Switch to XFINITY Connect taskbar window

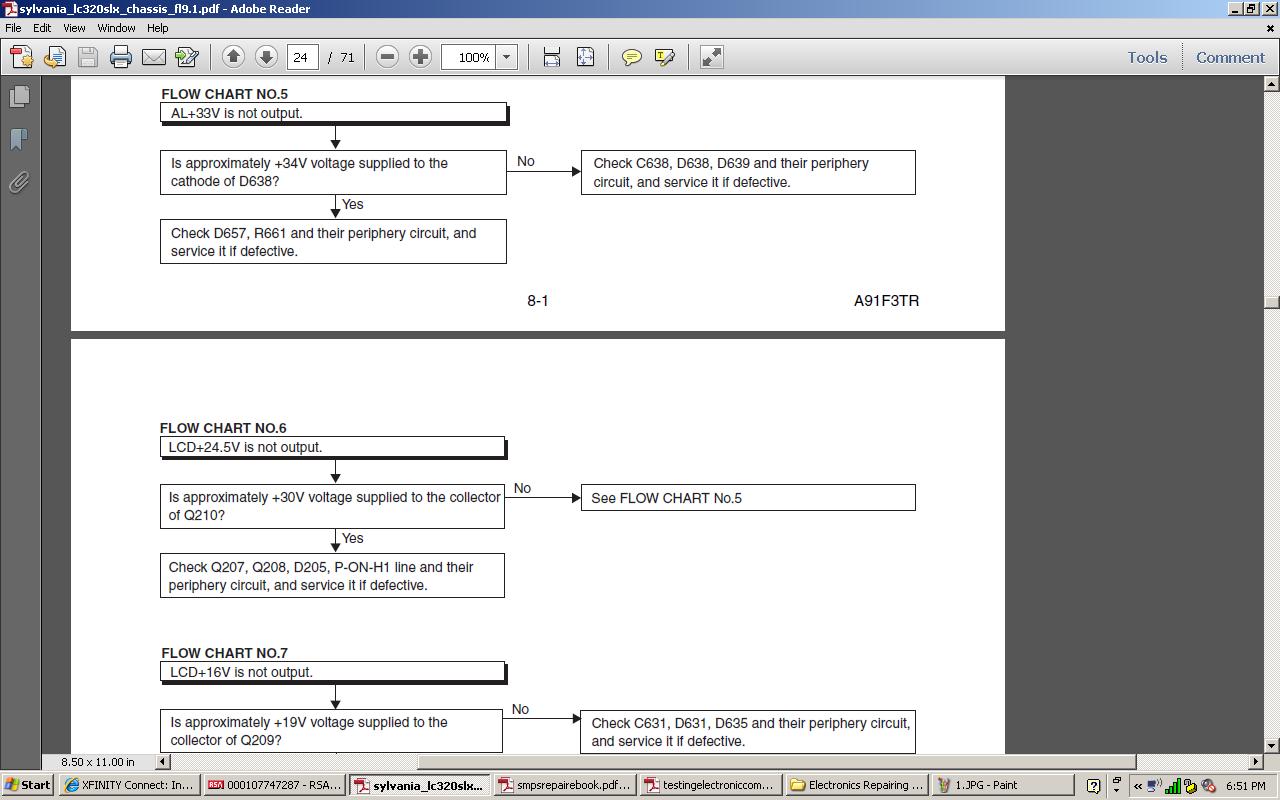129,785
